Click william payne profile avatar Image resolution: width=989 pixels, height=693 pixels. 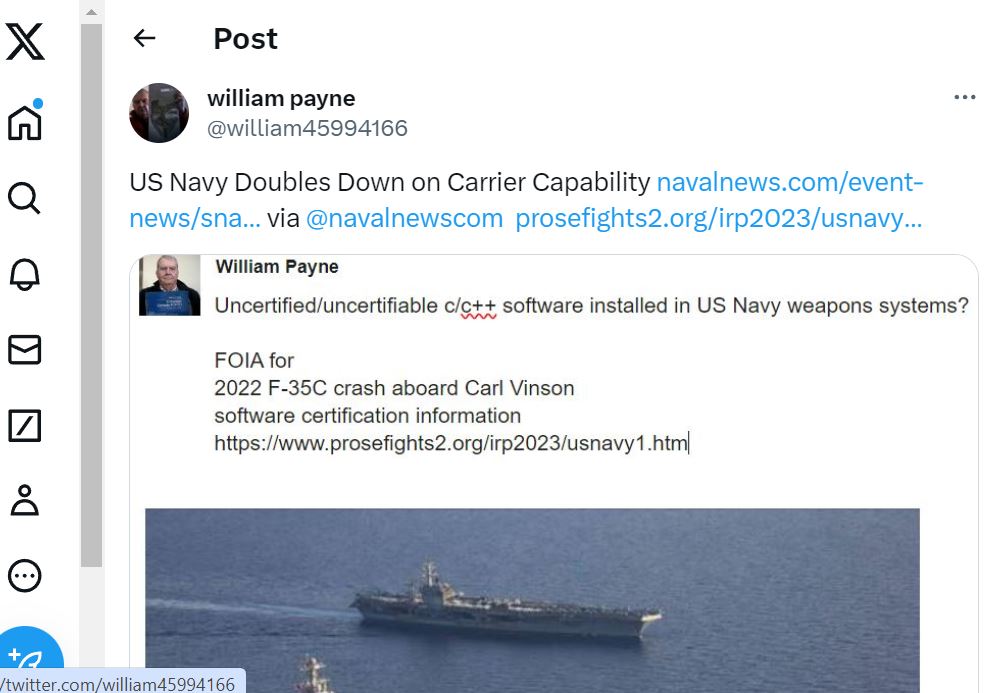tap(159, 113)
